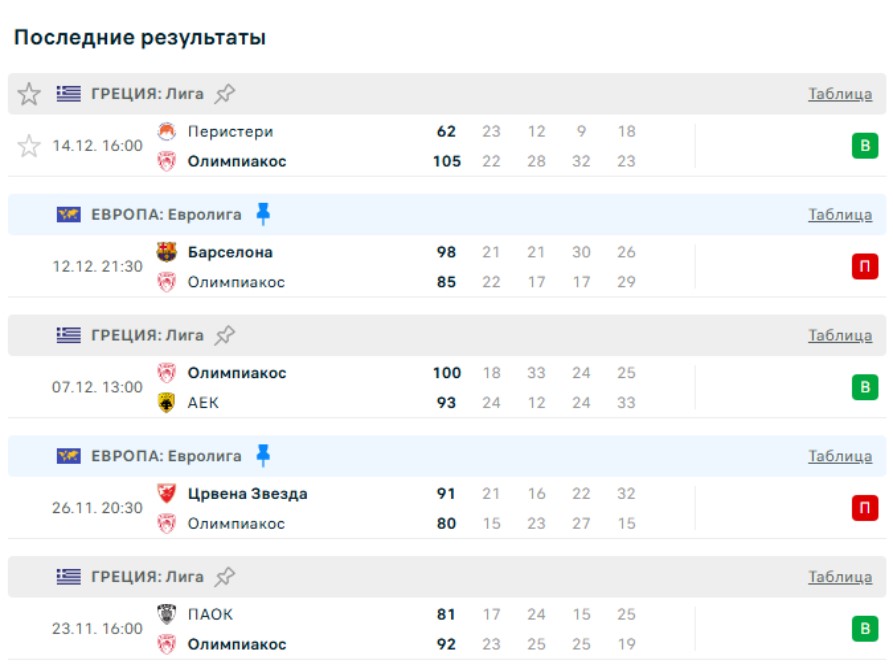
Task: Click the Barcelona team logo
Action: tap(167, 252)
